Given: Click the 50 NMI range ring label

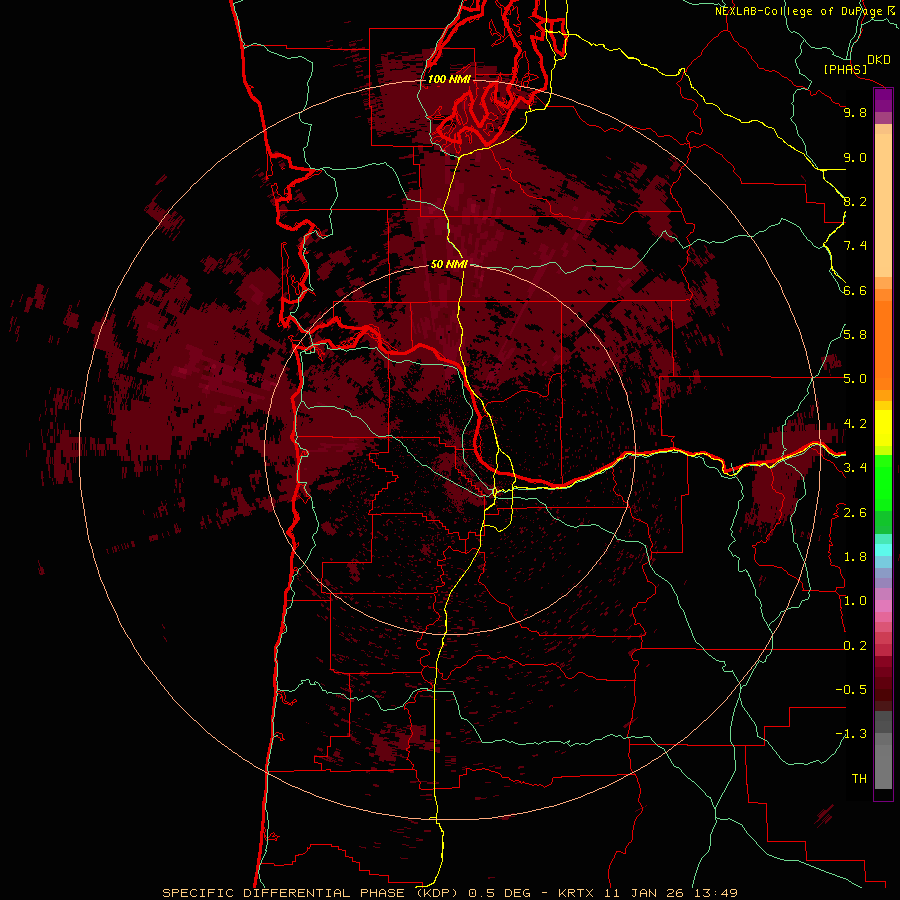Looking at the screenshot, I should [x=449, y=264].
